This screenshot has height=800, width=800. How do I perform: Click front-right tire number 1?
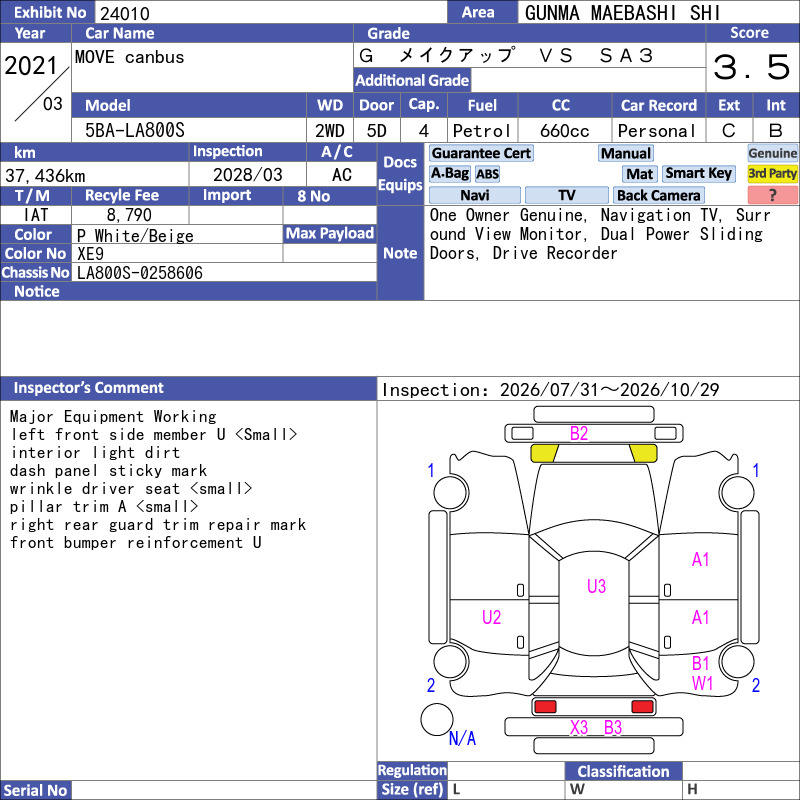point(756,470)
